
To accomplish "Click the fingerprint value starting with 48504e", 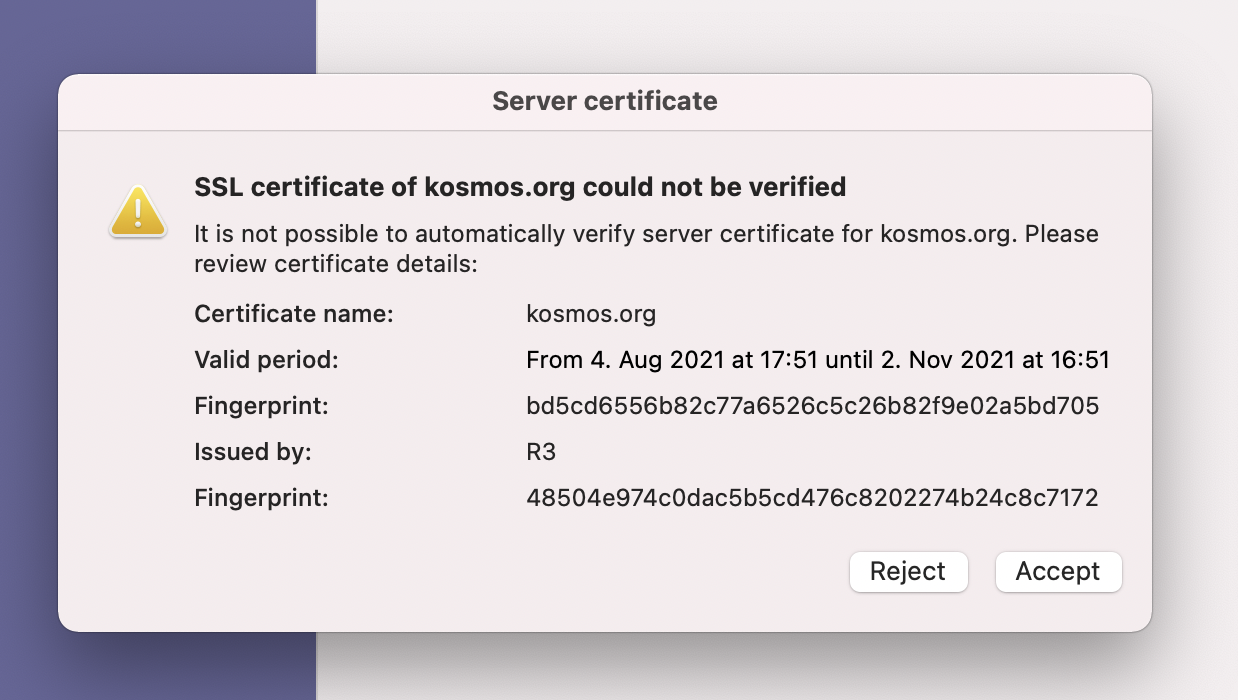I will (812, 497).
